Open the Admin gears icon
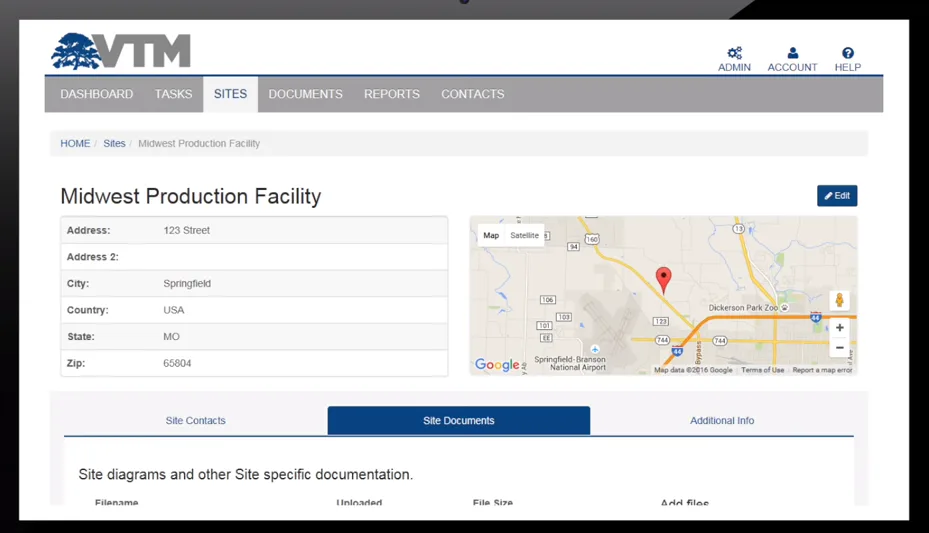929x533 pixels. click(735, 53)
